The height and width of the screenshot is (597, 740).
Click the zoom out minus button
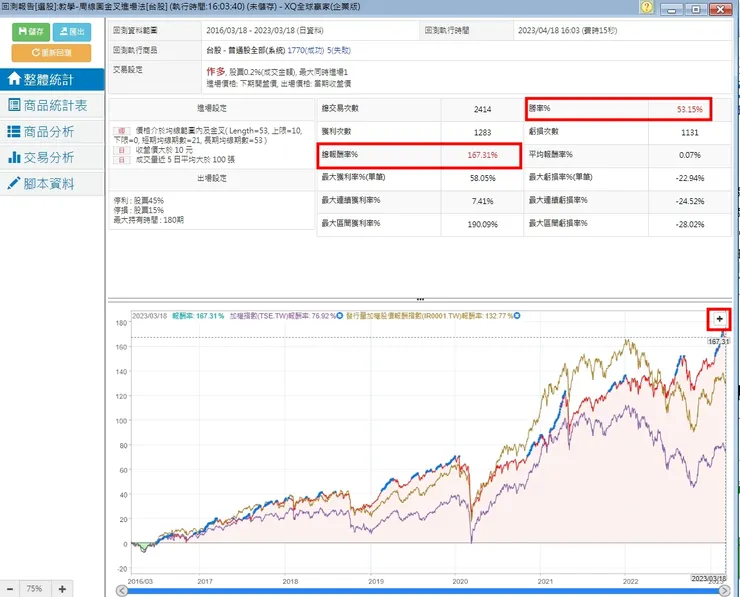pos(10,589)
